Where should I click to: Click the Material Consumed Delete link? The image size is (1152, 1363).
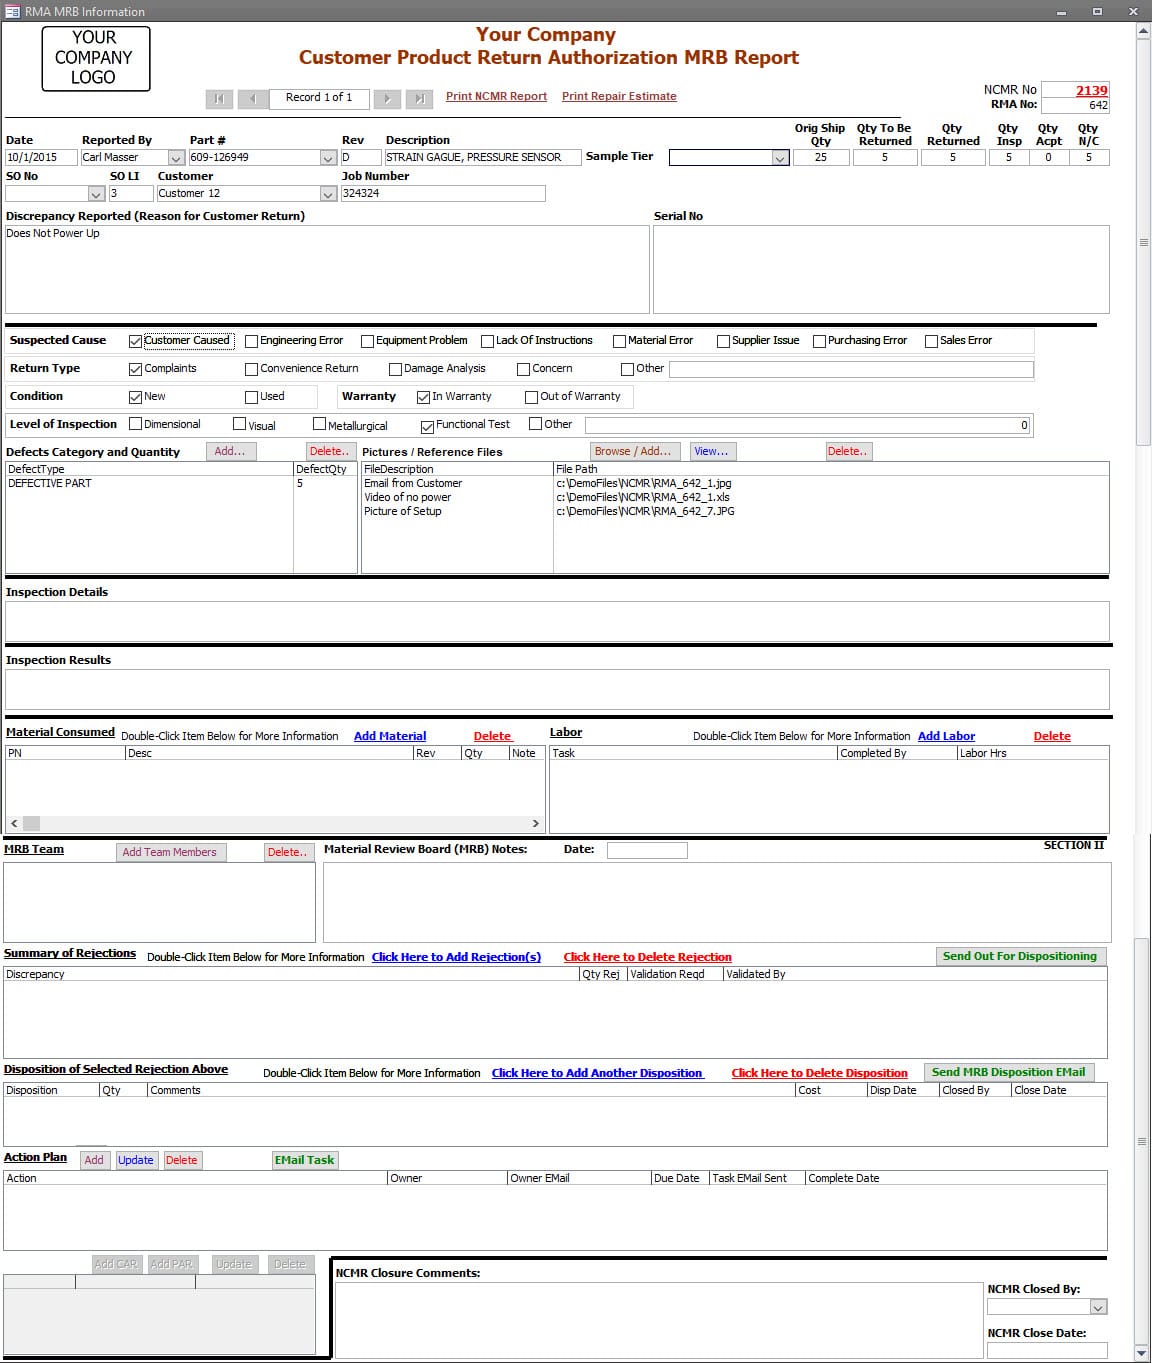(x=492, y=736)
